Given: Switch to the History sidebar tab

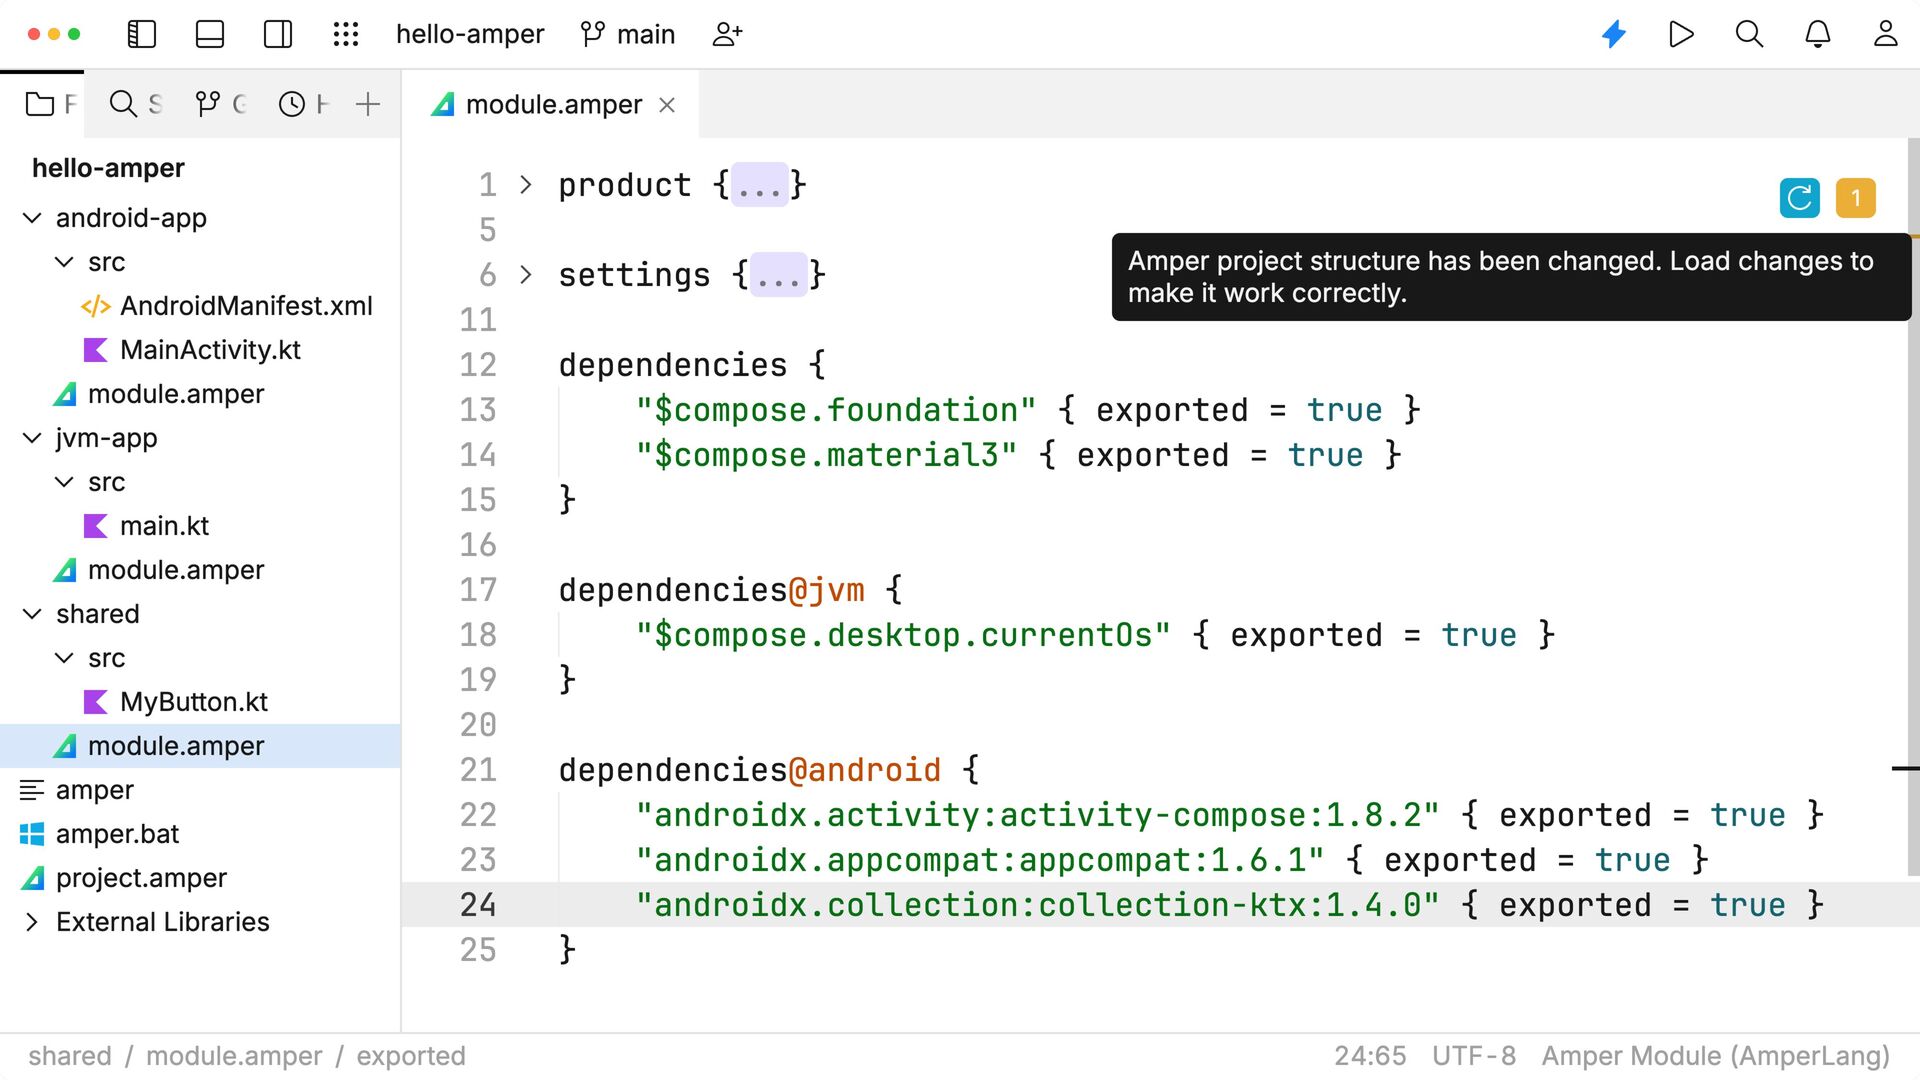Looking at the screenshot, I should click(x=303, y=104).
